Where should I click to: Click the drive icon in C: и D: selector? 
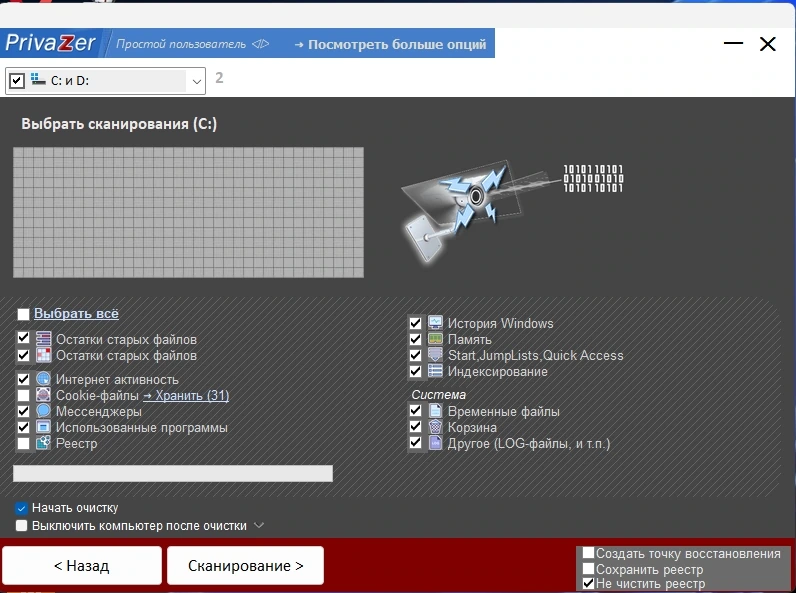[38, 79]
